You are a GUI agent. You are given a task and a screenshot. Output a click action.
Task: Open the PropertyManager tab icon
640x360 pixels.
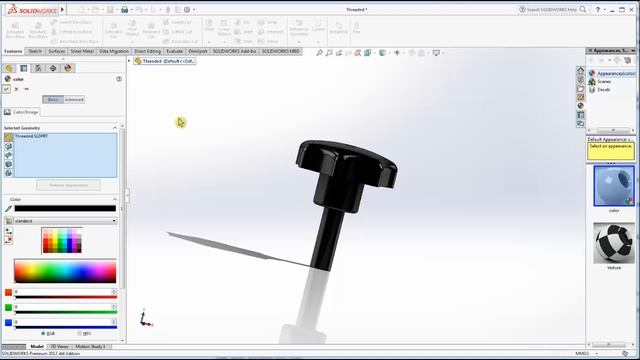24,68
